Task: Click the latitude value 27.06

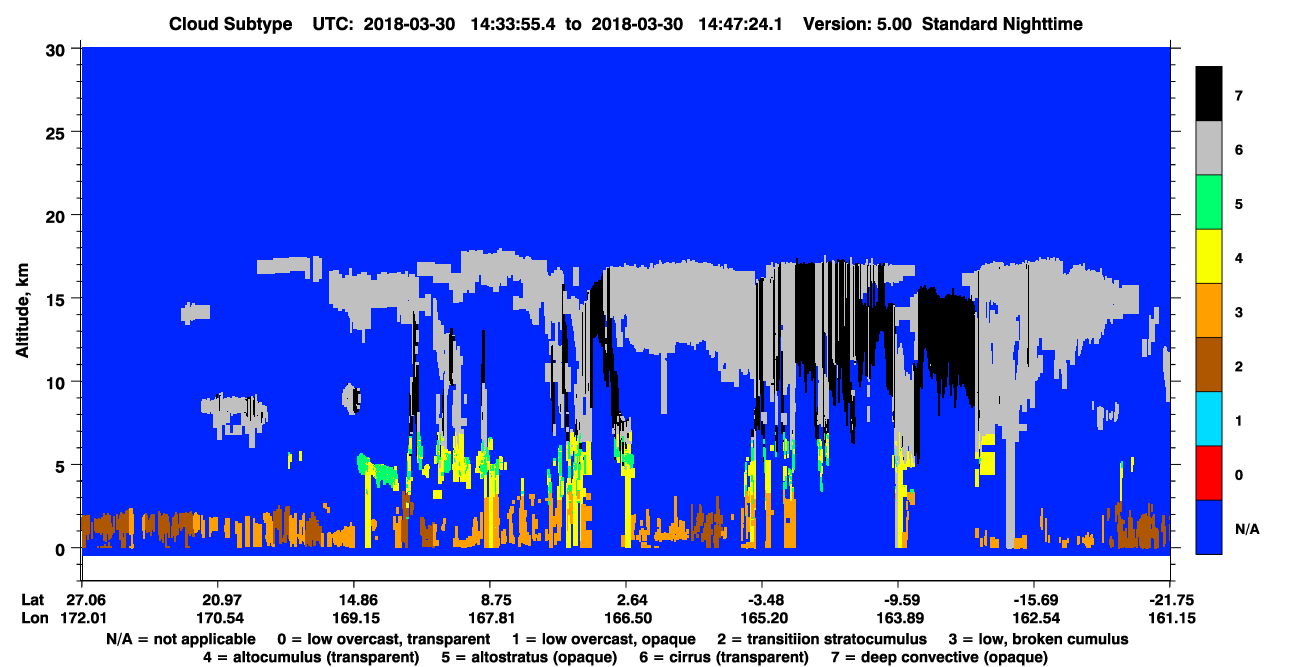Action: point(81,600)
